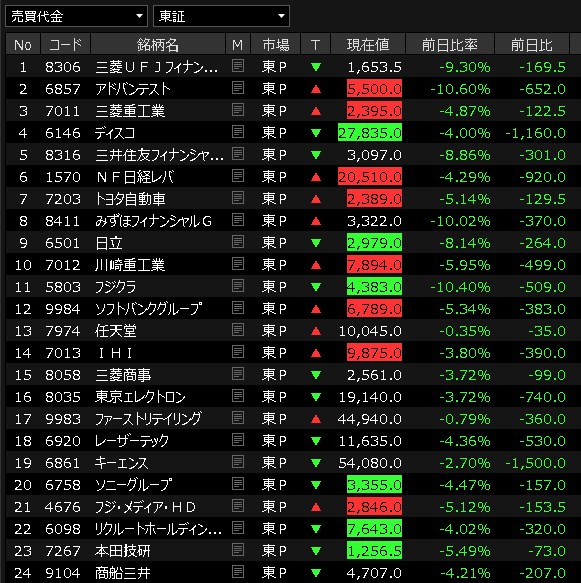Open memo icon for 商船三井 row
Screen dimensions: 581x583
click(238, 571)
